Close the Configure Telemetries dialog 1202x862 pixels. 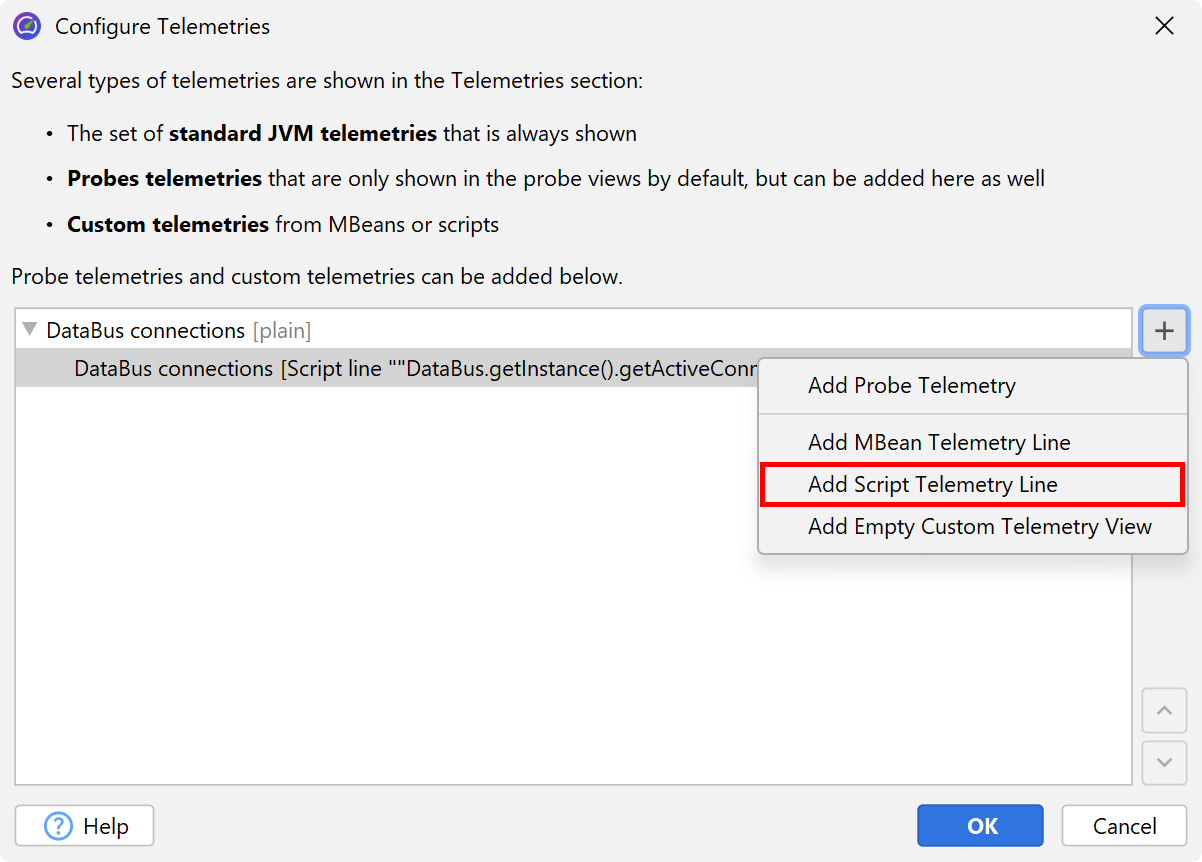(1164, 27)
